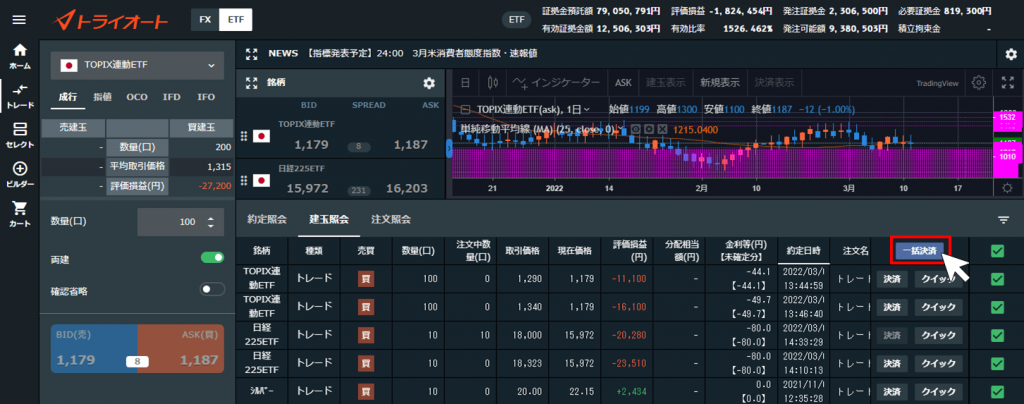
Task: Click 決済 for the 18,323 日経225ETF row
Action: click(891, 364)
